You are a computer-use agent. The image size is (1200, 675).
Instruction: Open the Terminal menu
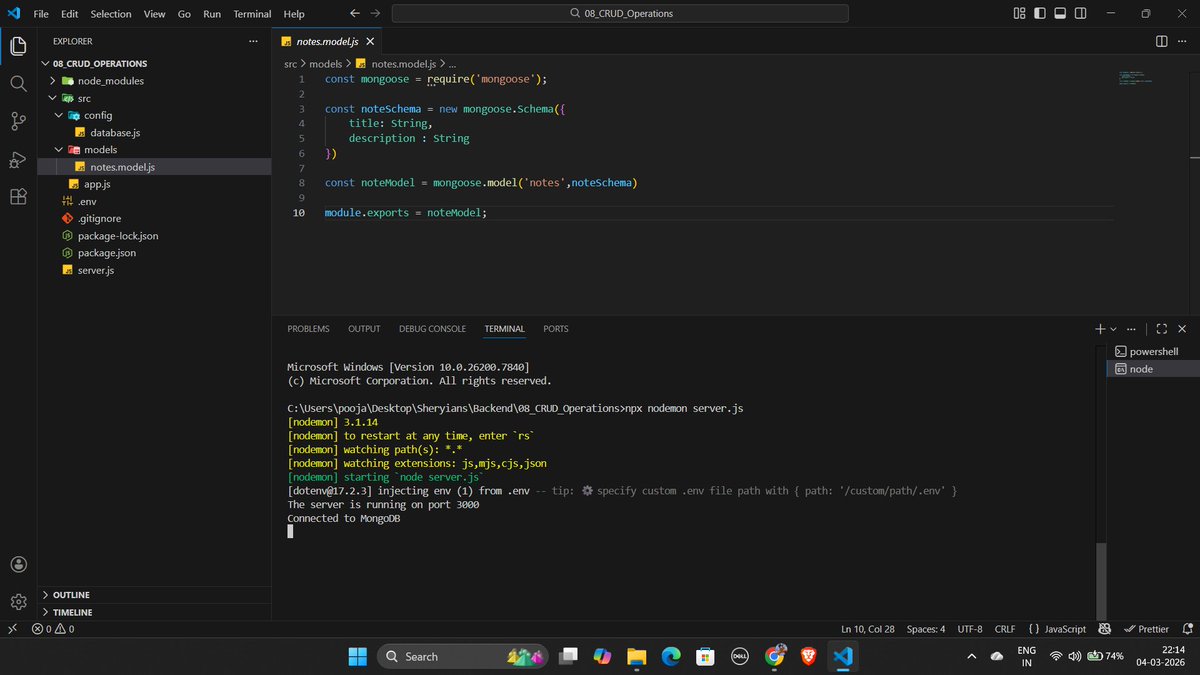tap(252, 14)
